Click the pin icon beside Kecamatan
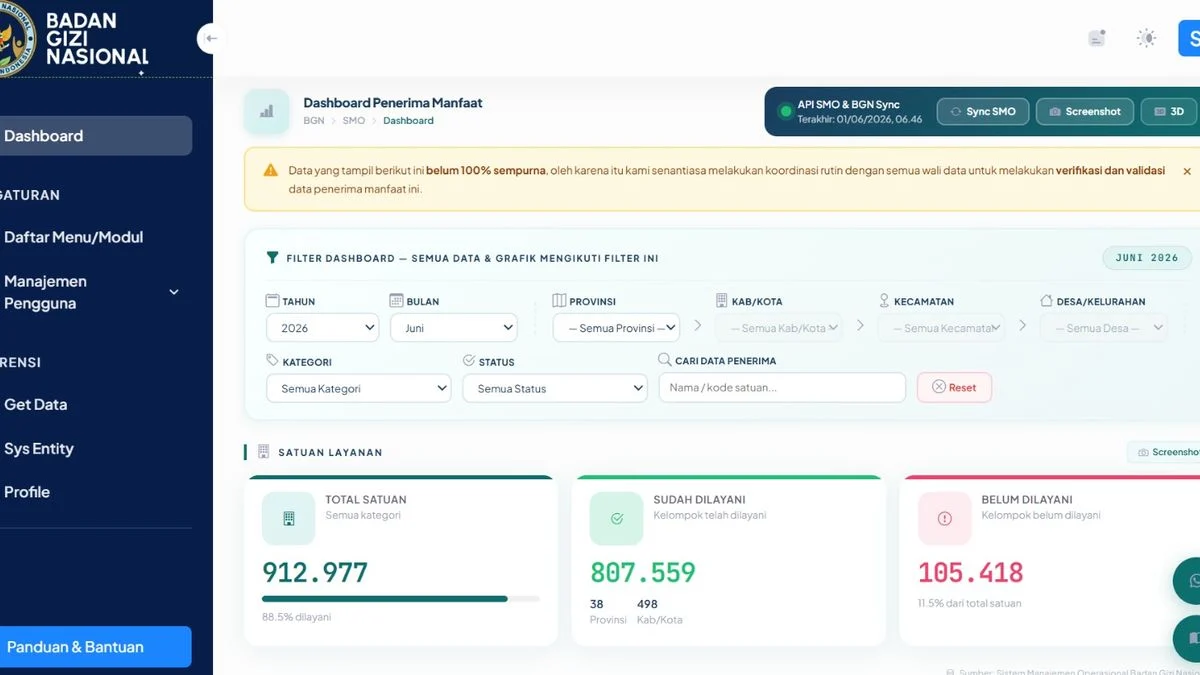This screenshot has width=1200, height=675. [x=884, y=300]
